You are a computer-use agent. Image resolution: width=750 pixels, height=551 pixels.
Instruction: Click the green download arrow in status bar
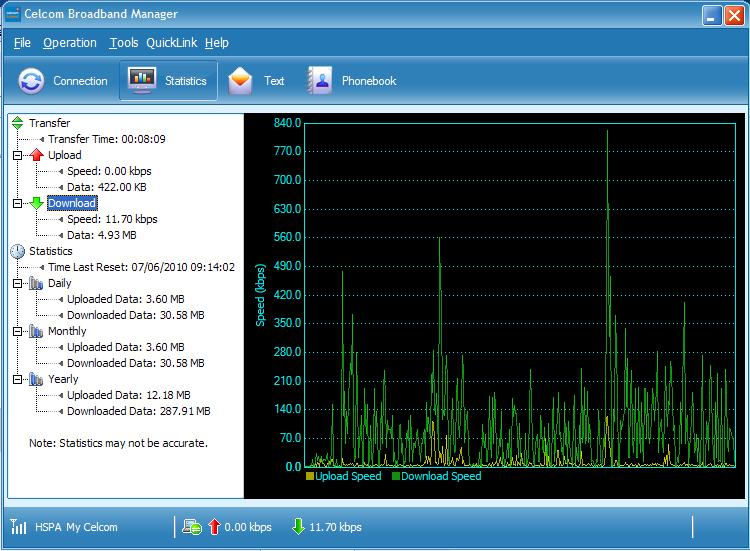298,527
